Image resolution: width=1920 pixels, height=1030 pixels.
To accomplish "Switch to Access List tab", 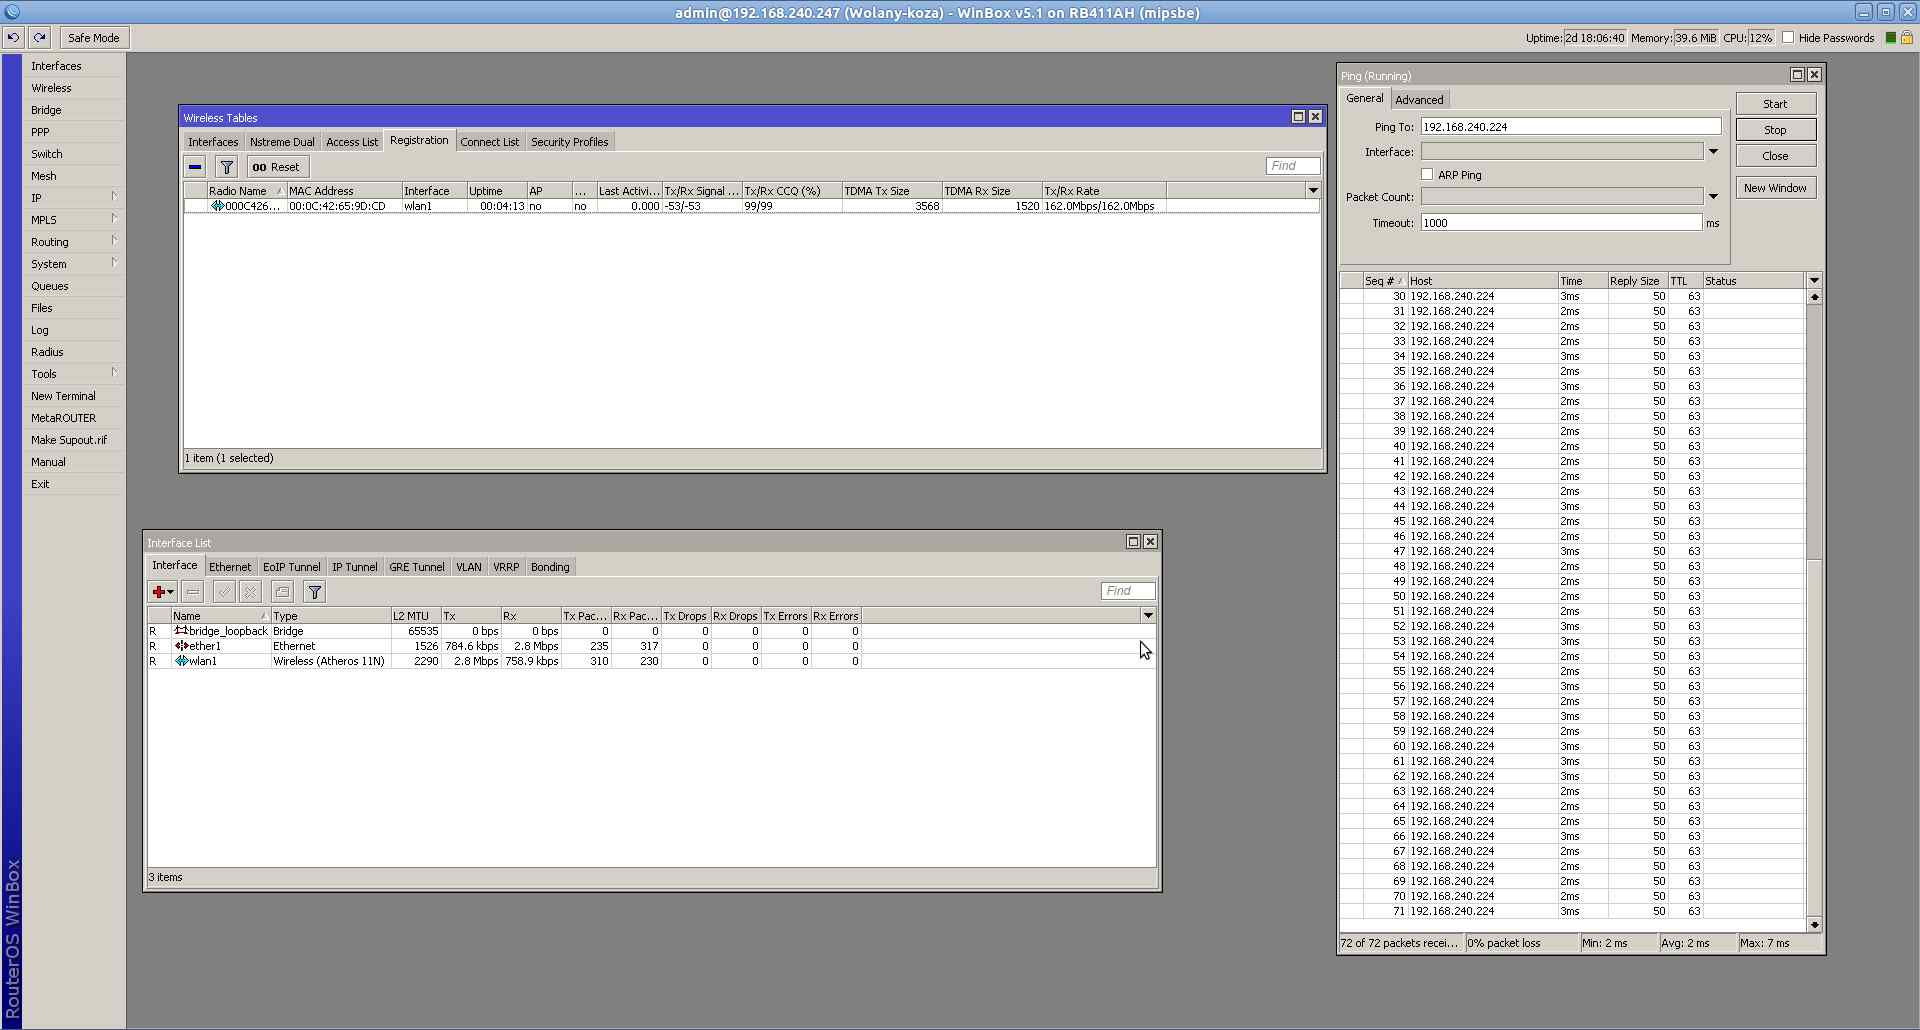I will click(352, 142).
